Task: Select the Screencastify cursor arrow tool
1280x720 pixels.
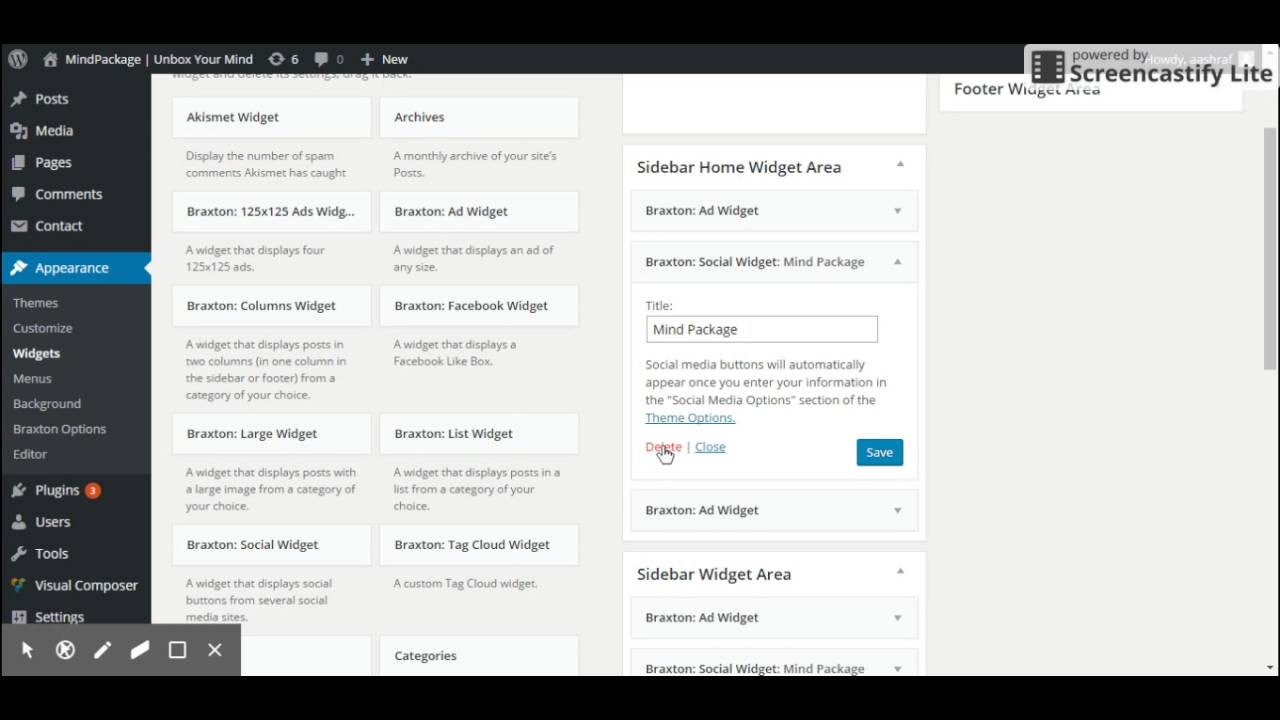Action: (27, 650)
